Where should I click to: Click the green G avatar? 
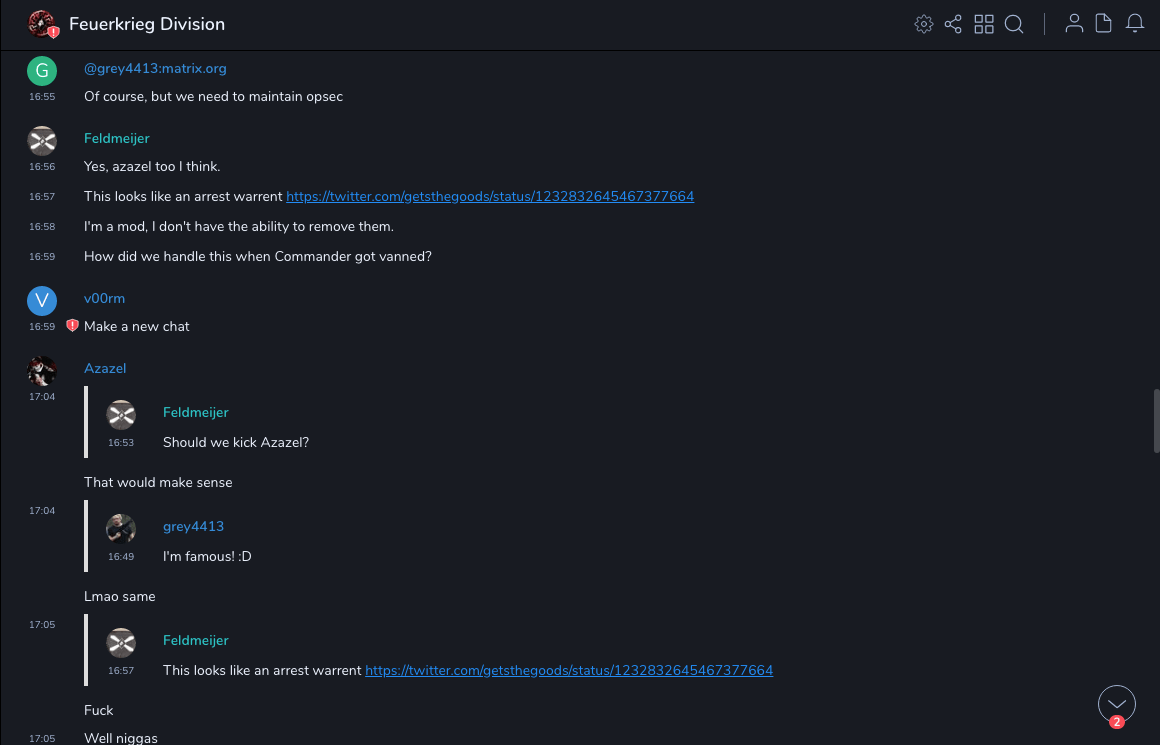click(x=42, y=70)
